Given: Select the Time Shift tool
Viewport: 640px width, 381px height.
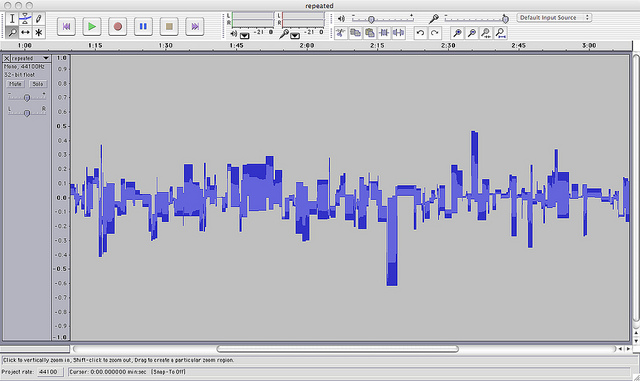Looking at the screenshot, I should coord(25,32).
